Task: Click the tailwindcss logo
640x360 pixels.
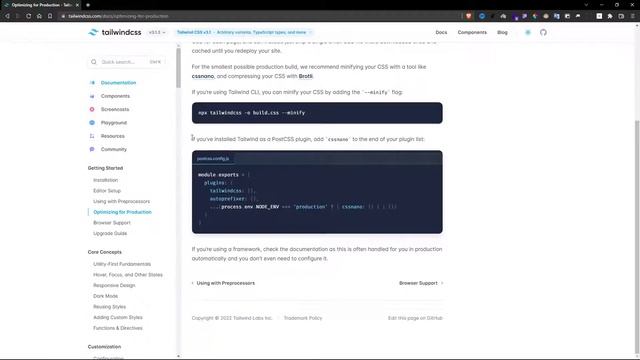Action: pos(115,32)
